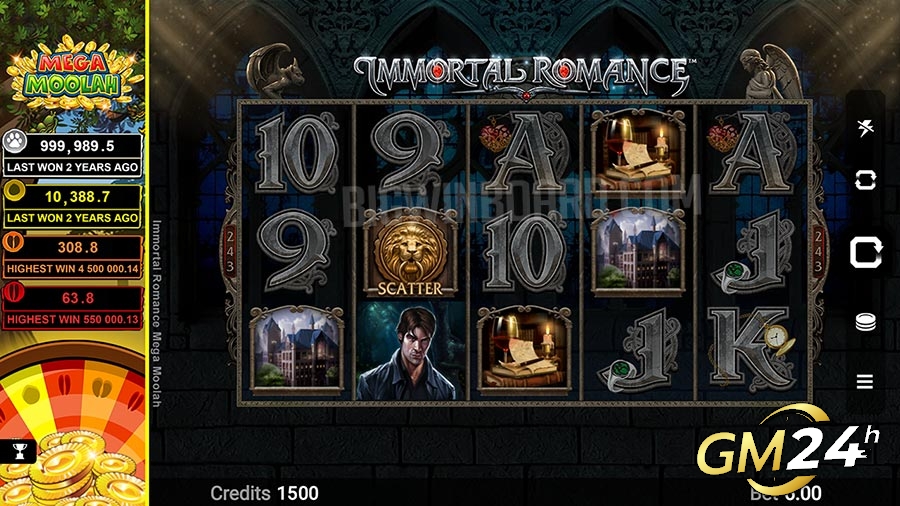Click the GM24h logo

click(x=788, y=449)
